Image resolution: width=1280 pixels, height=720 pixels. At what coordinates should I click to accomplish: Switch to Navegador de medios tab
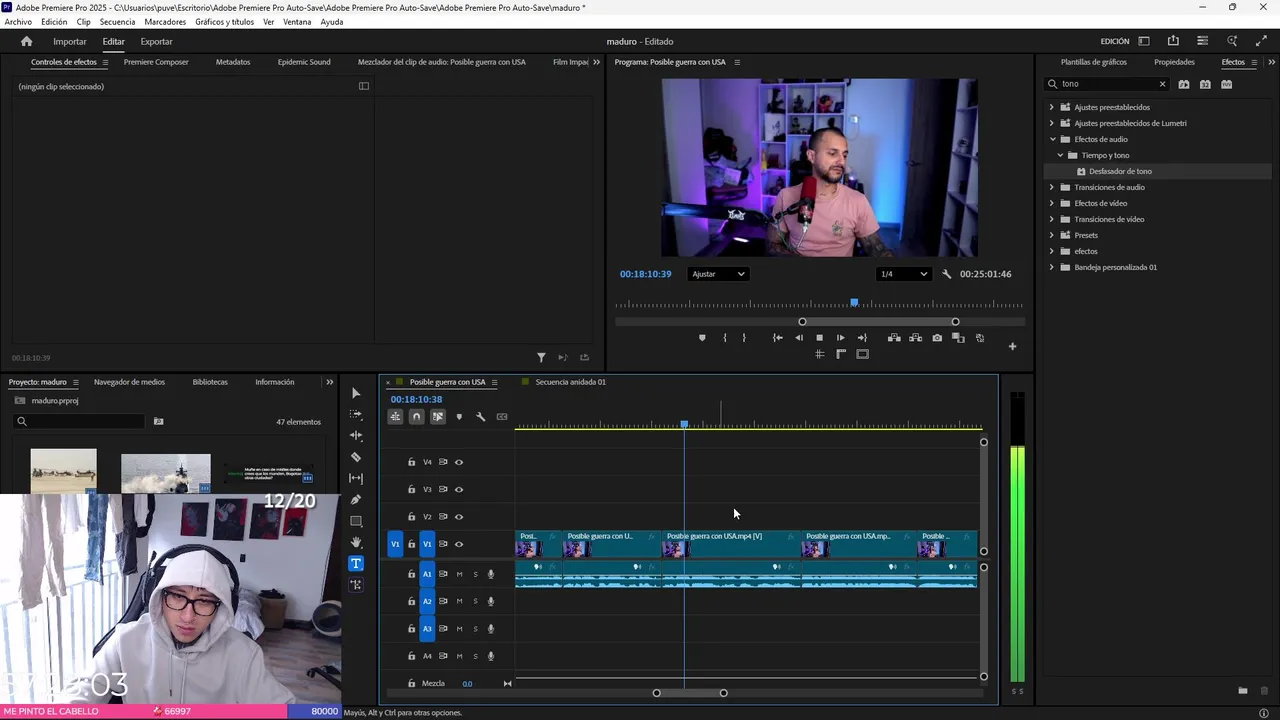coord(129,382)
